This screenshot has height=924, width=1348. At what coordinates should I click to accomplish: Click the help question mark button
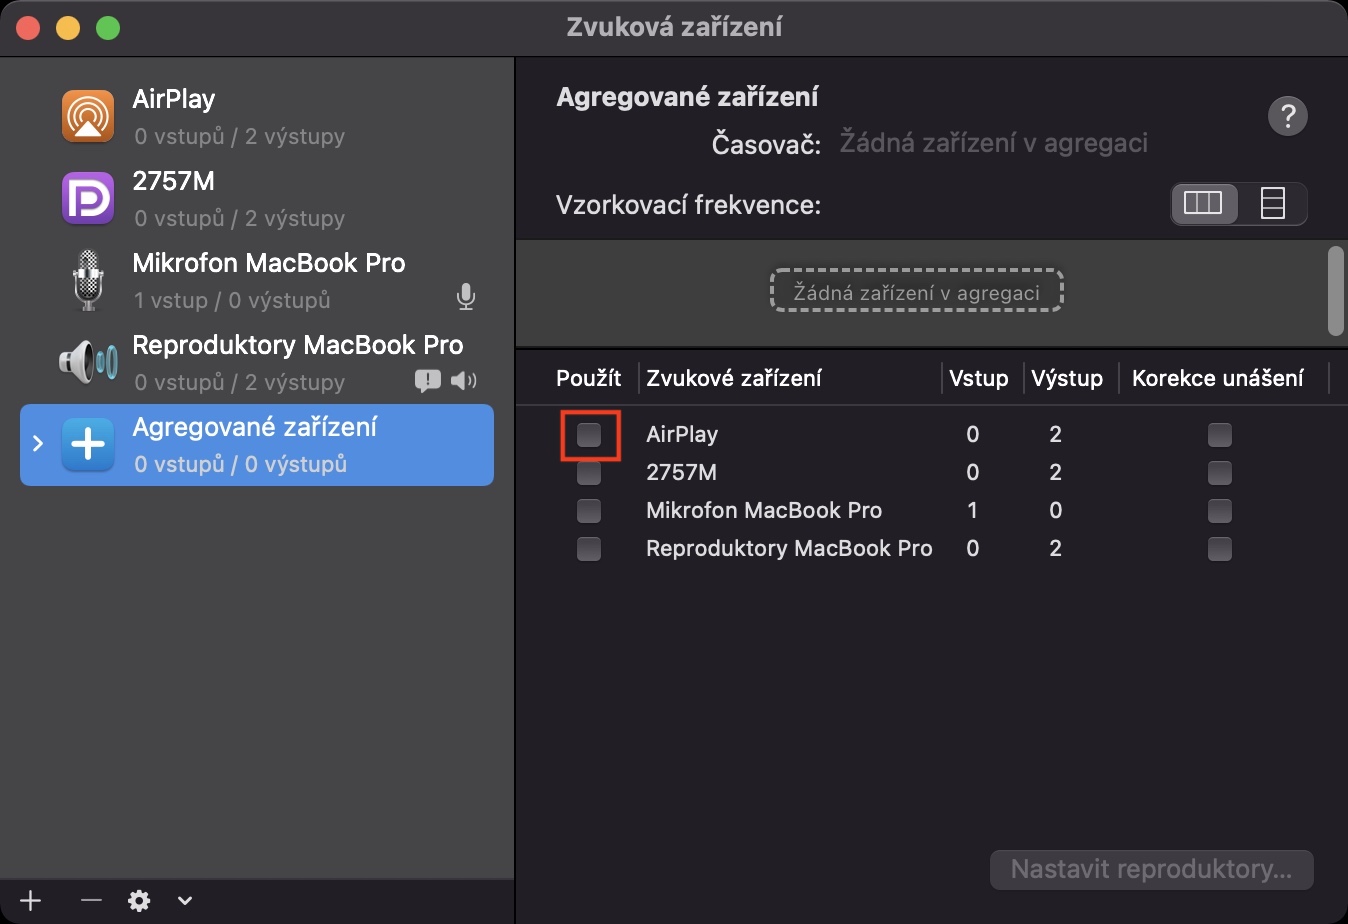(1287, 116)
